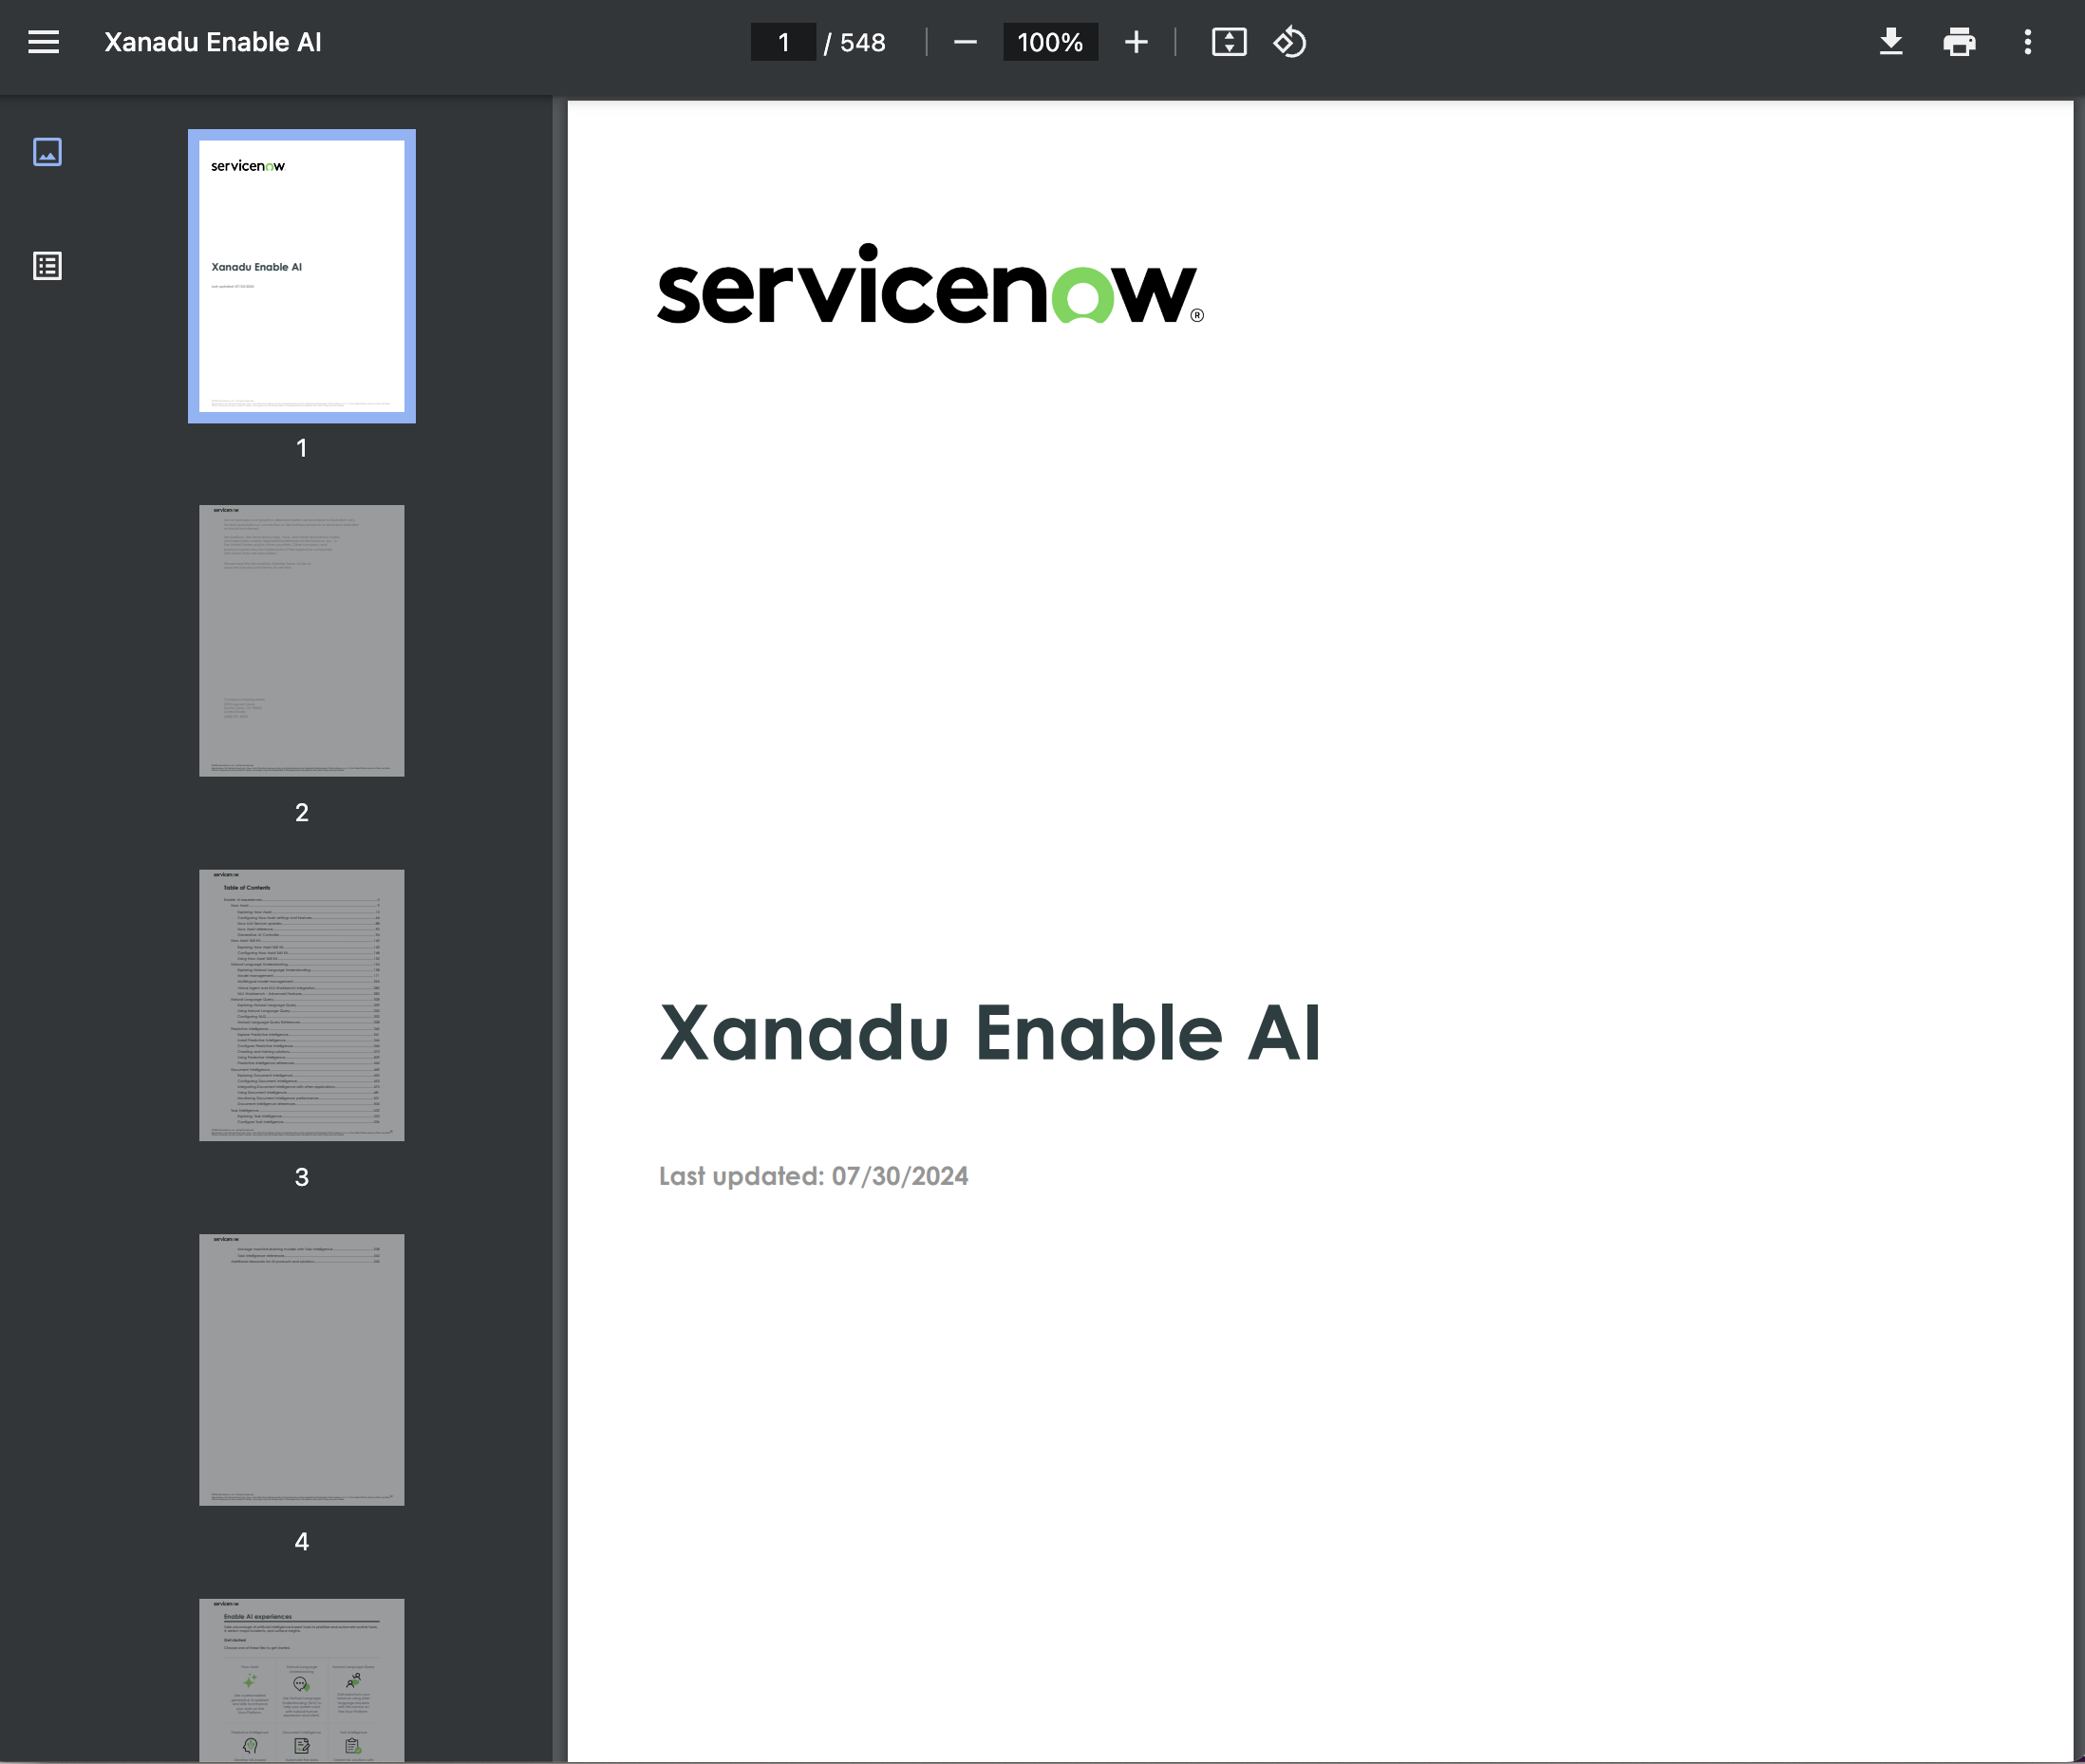Open the Table of Contents page 3 thumbnail
The image size is (2085, 1764).
(x=301, y=1004)
